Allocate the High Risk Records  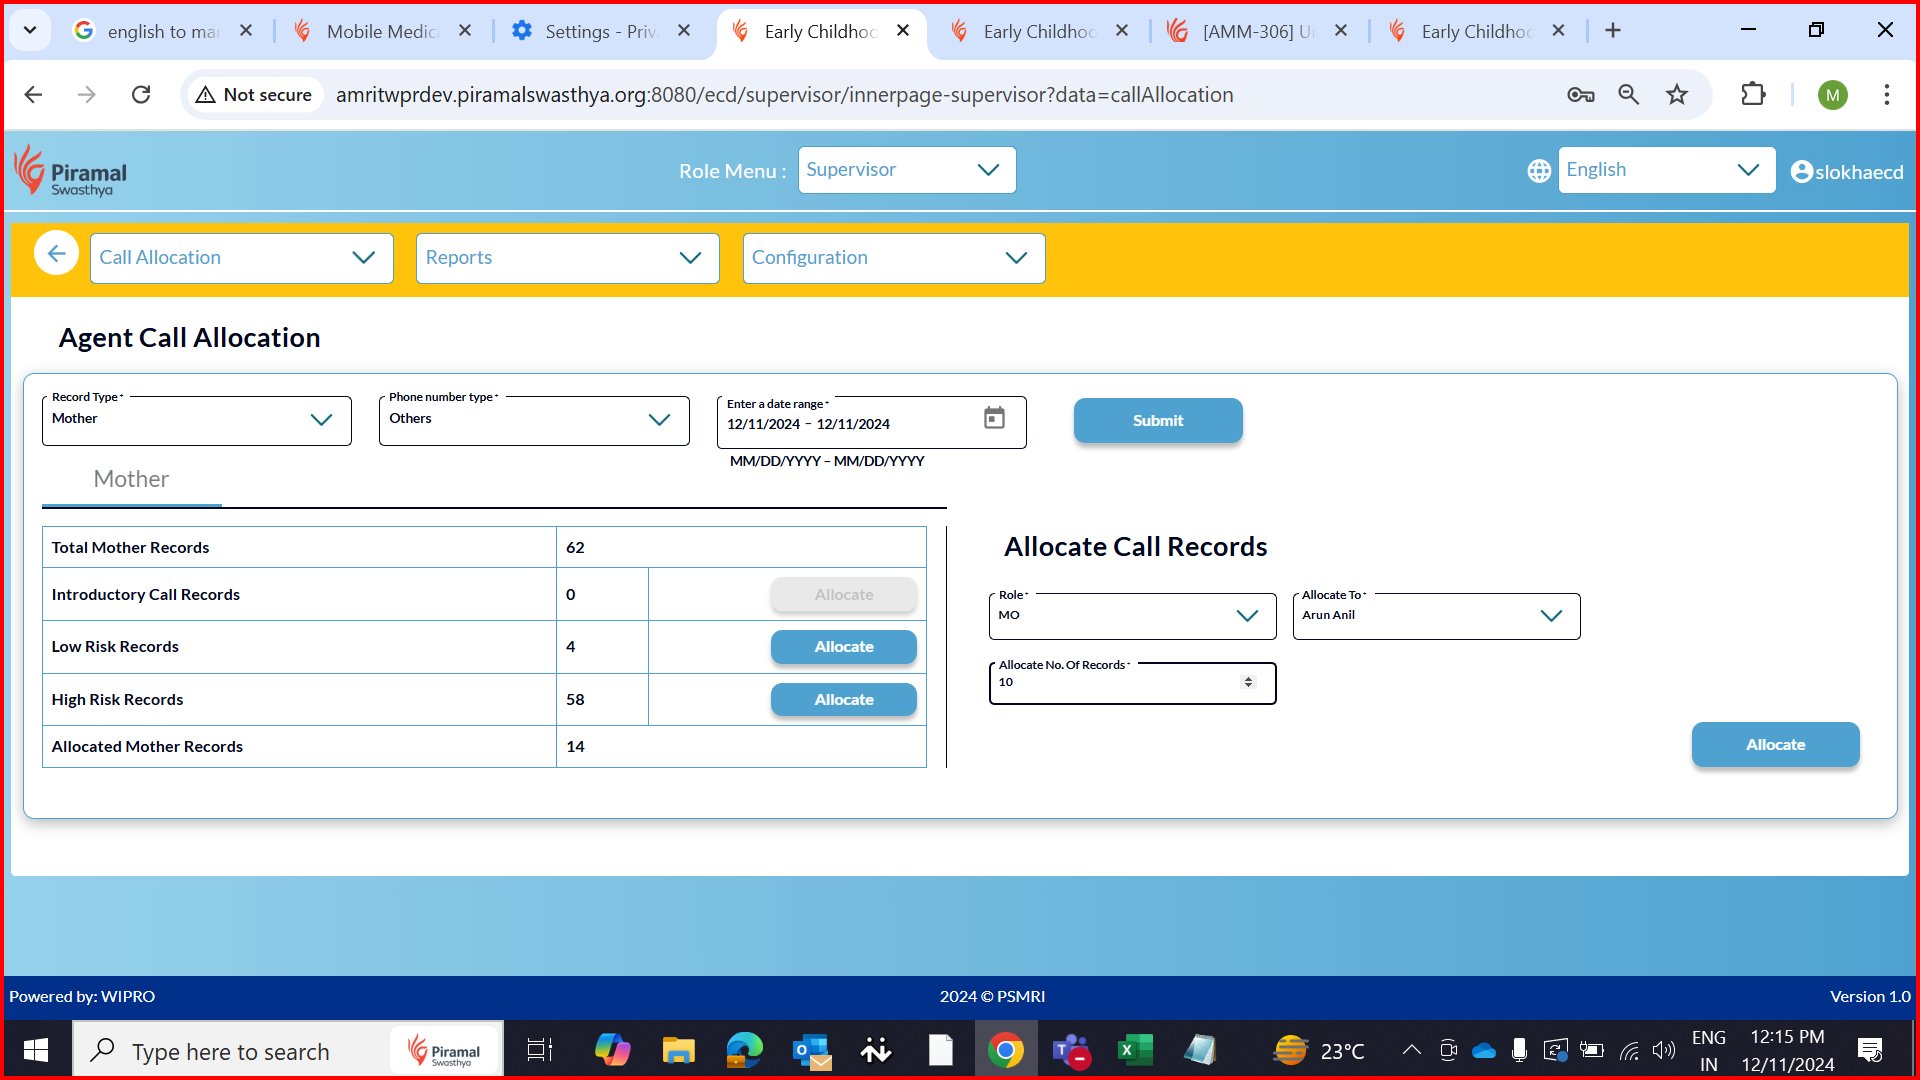point(843,700)
